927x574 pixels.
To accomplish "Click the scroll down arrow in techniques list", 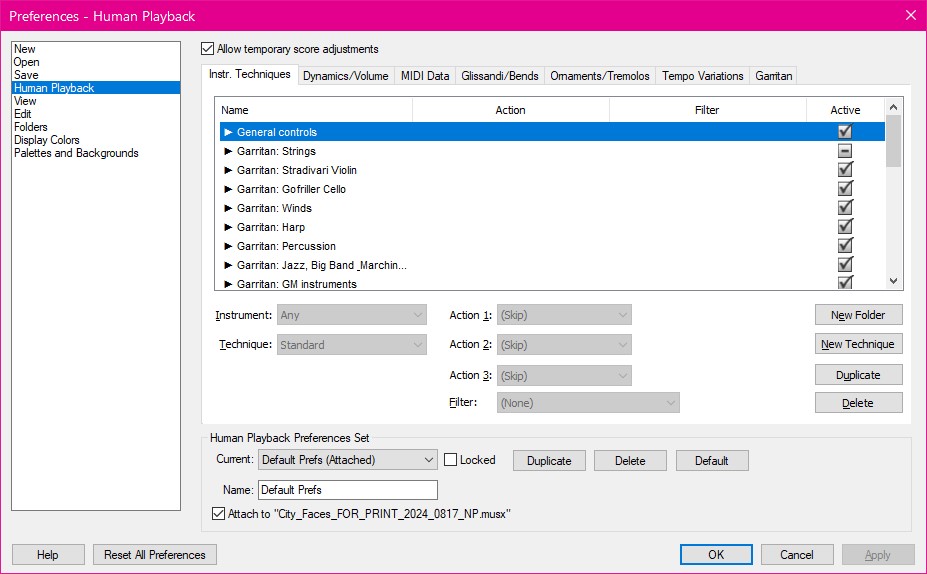I will coord(894,282).
